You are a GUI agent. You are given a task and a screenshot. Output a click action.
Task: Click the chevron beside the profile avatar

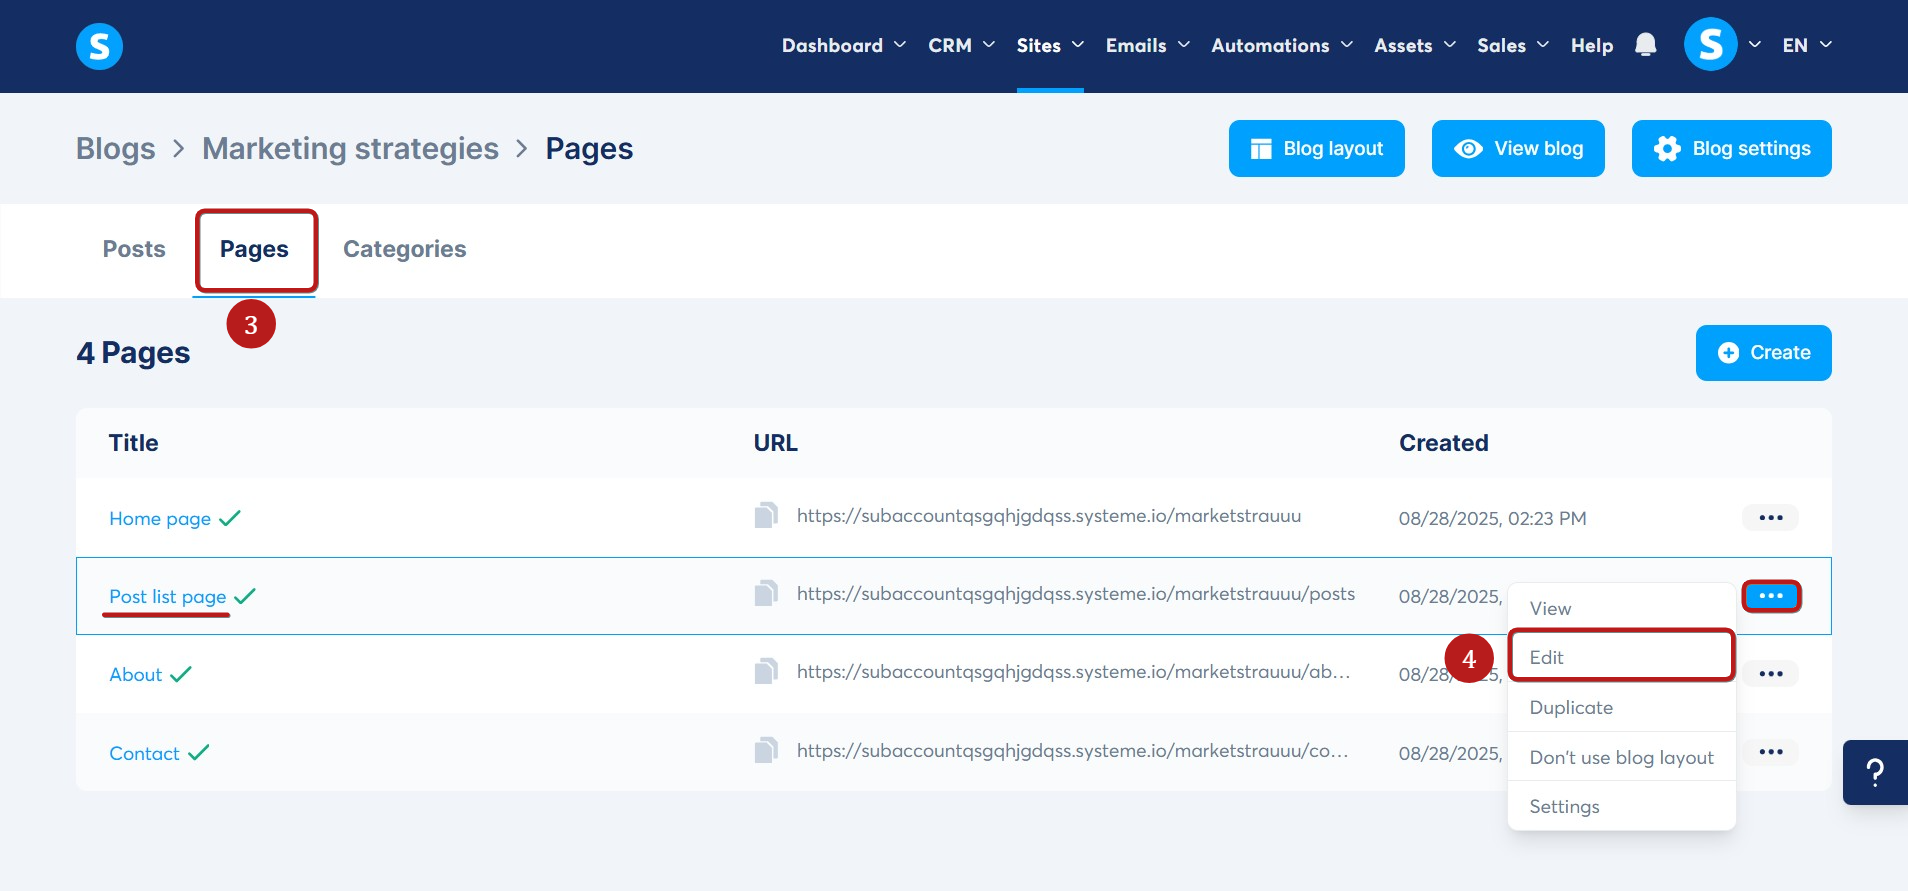[x=1754, y=45]
